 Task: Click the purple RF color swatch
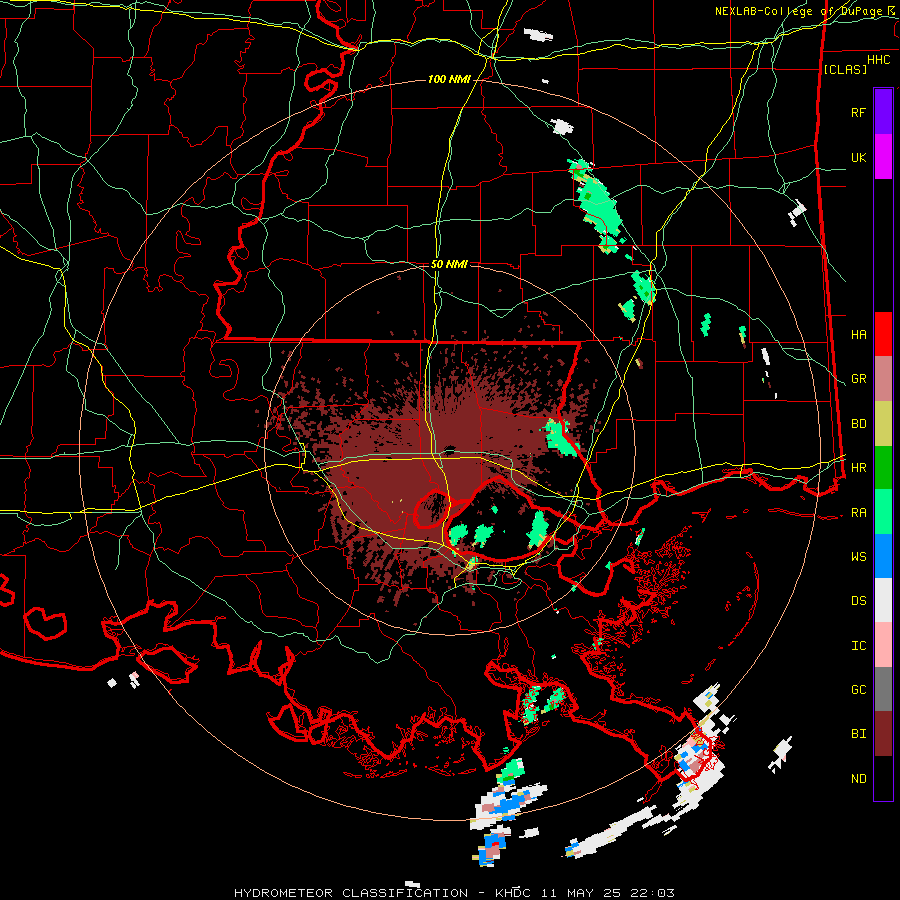883,111
